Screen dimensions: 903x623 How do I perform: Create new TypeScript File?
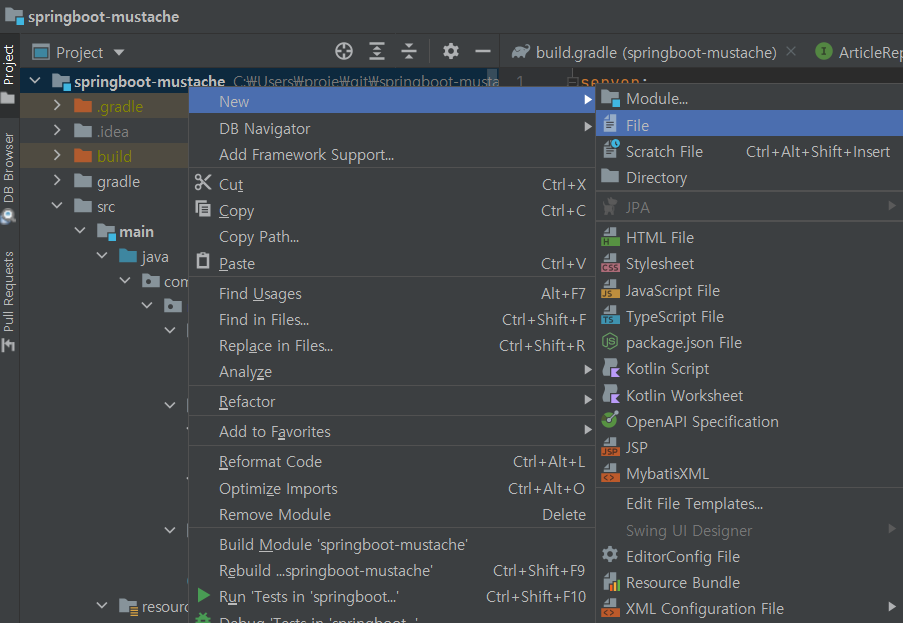[749, 317]
